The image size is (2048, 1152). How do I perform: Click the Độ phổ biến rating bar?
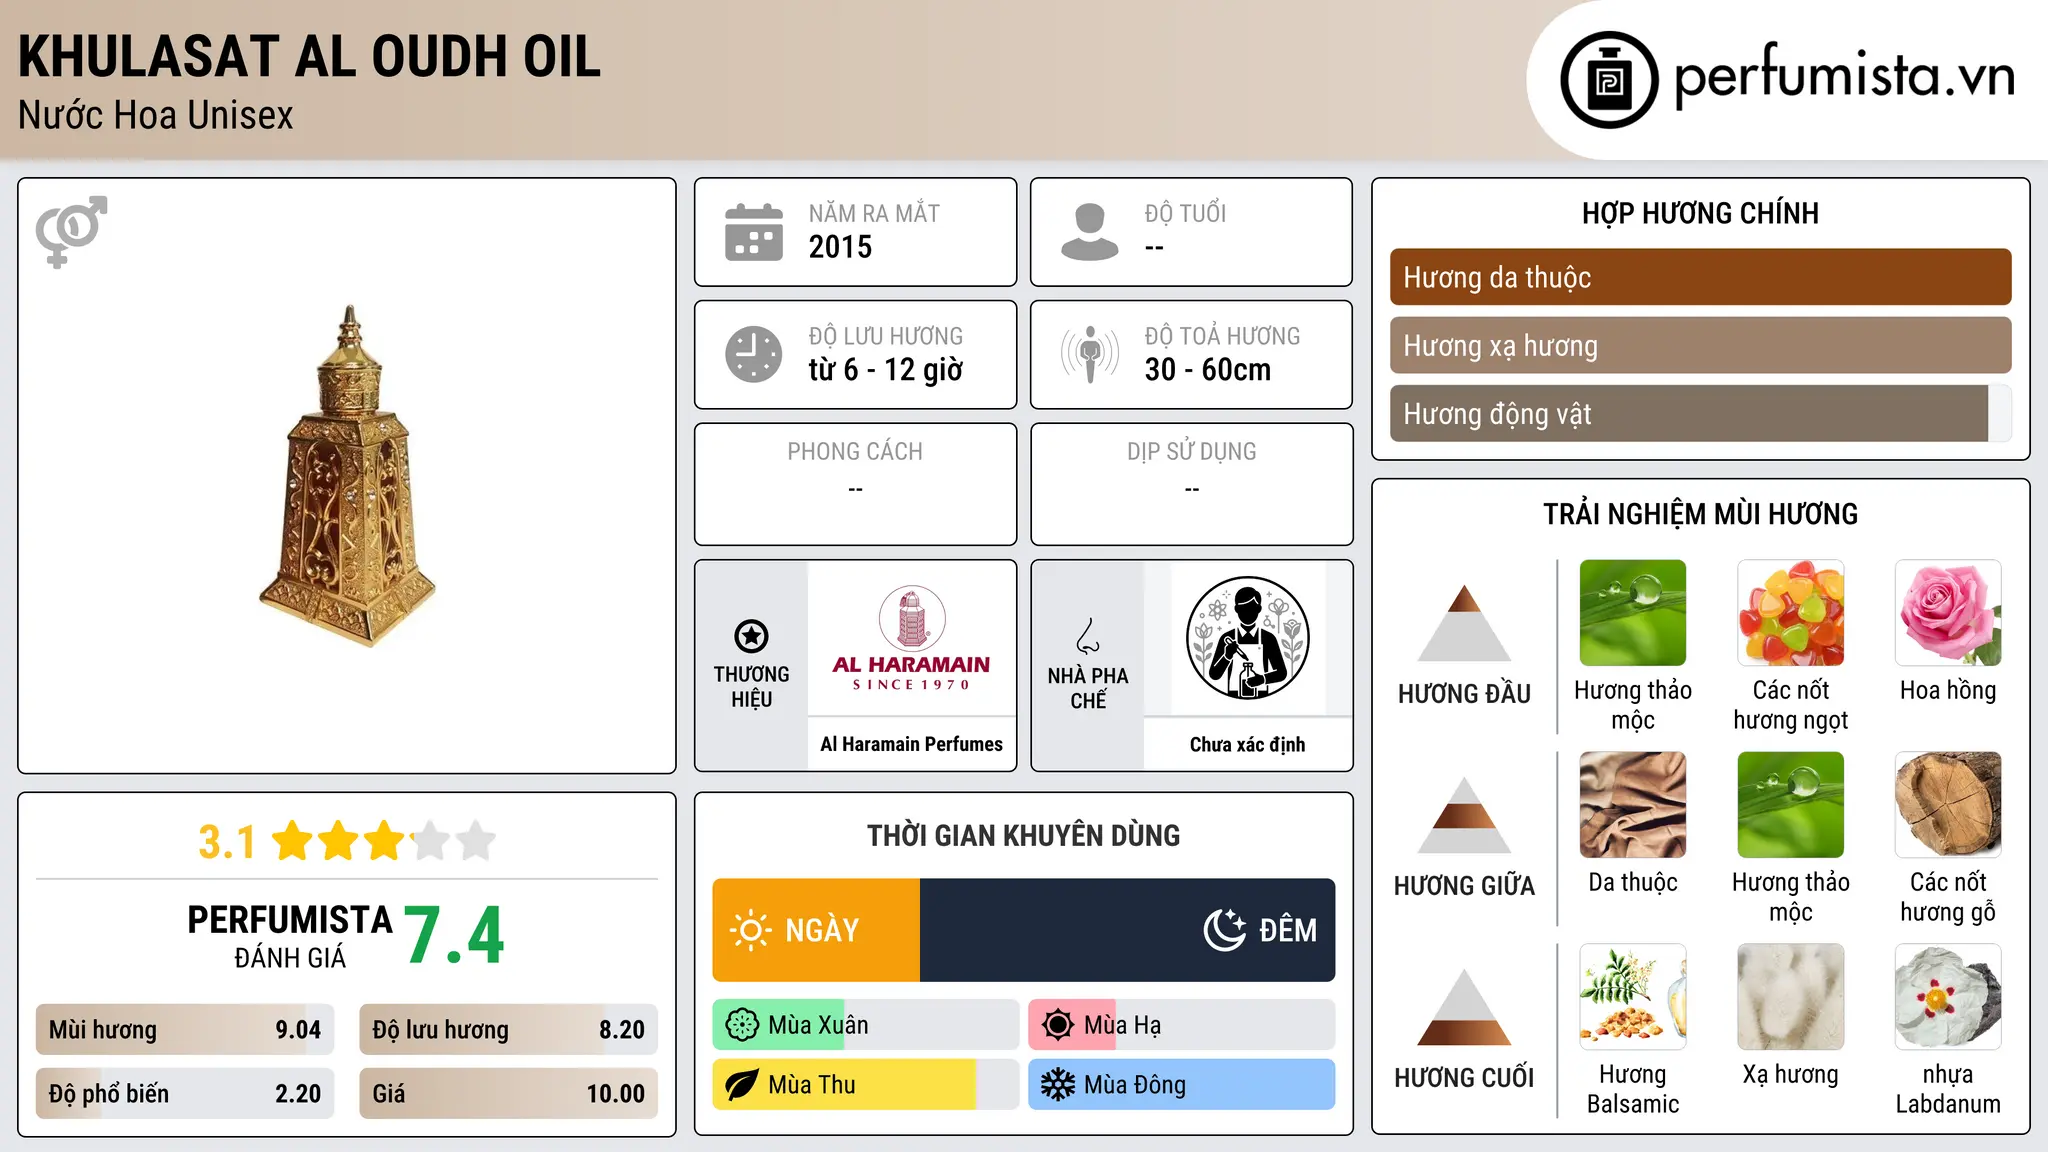point(185,1093)
